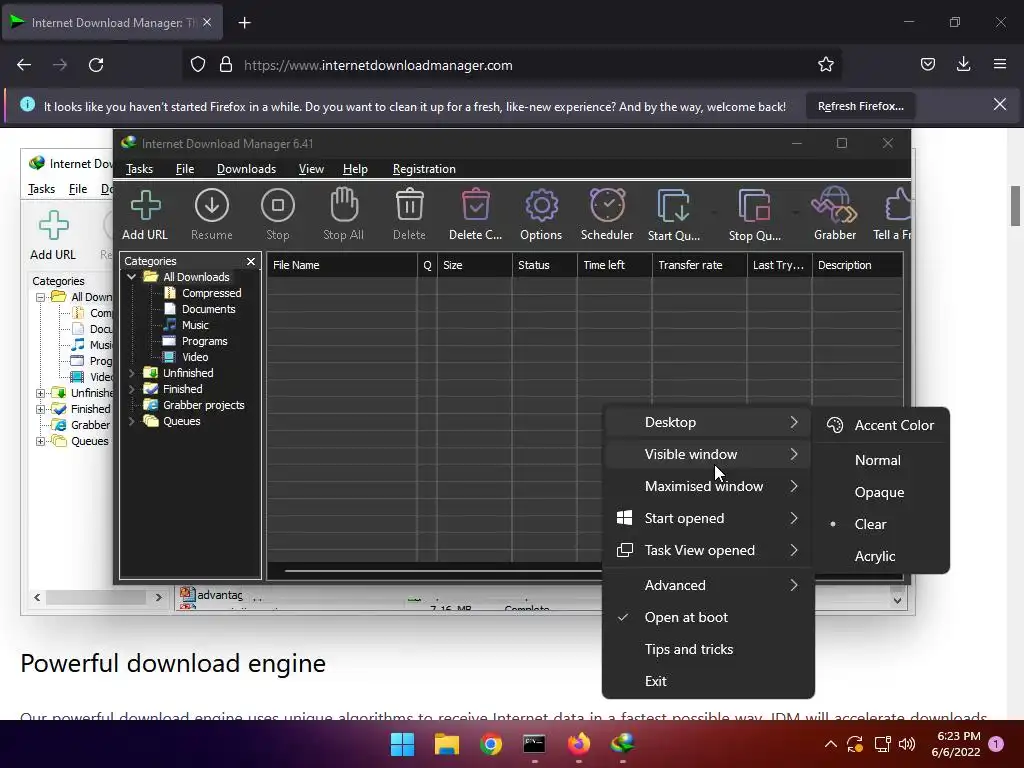Expand the Finished tree node

[x=131, y=389]
